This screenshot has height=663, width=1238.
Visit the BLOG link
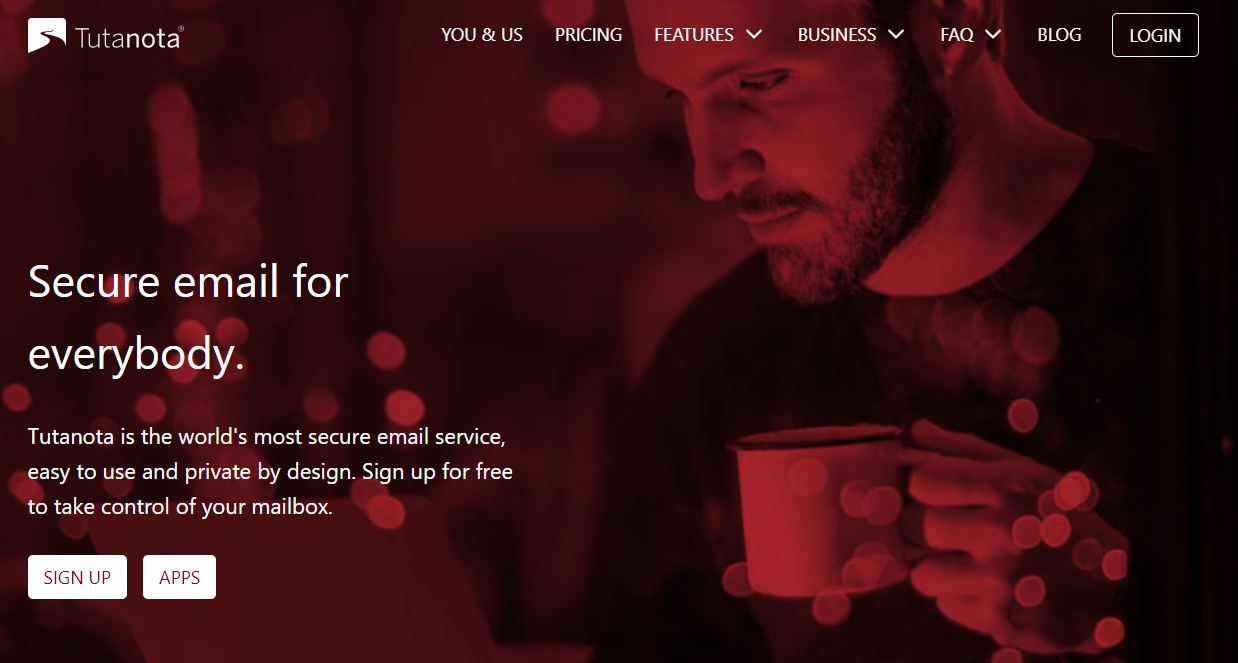[x=1059, y=35]
